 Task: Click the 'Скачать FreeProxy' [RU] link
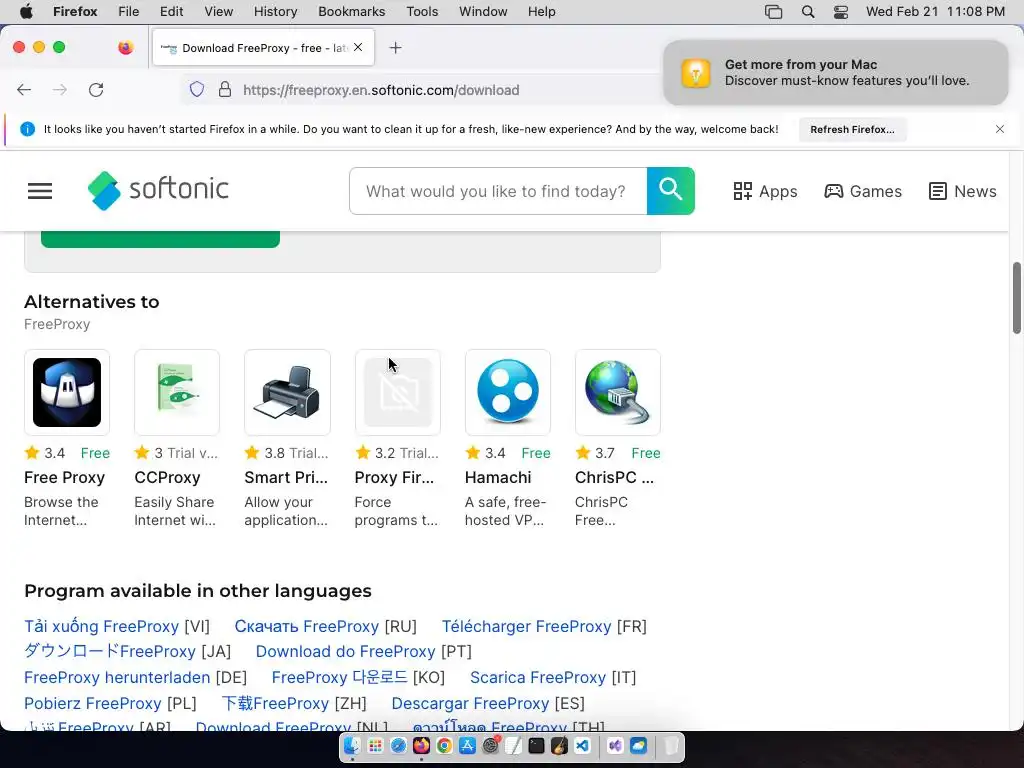[306, 626]
